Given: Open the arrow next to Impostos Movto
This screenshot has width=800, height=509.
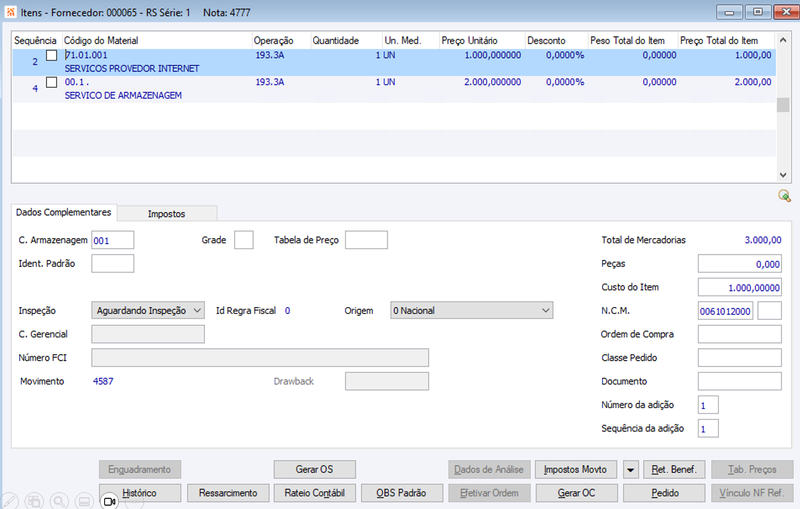Looking at the screenshot, I should [631, 470].
